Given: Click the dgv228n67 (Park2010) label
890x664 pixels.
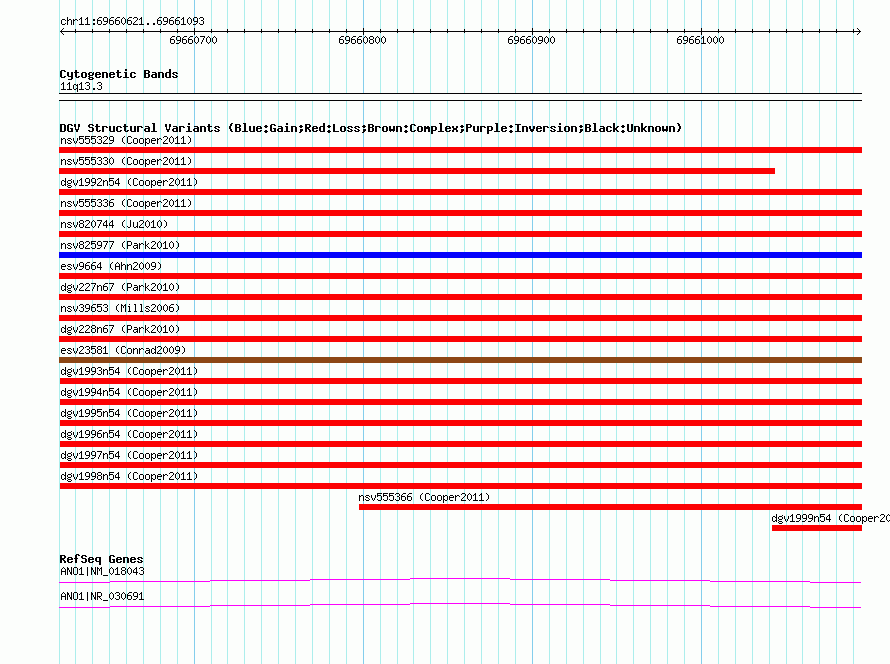Looking at the screenshot, I should [120, 329].
